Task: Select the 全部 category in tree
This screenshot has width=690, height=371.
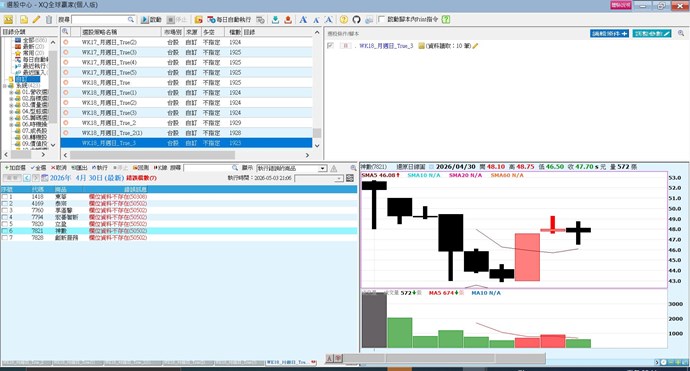Action: click(x=30, y=40)
